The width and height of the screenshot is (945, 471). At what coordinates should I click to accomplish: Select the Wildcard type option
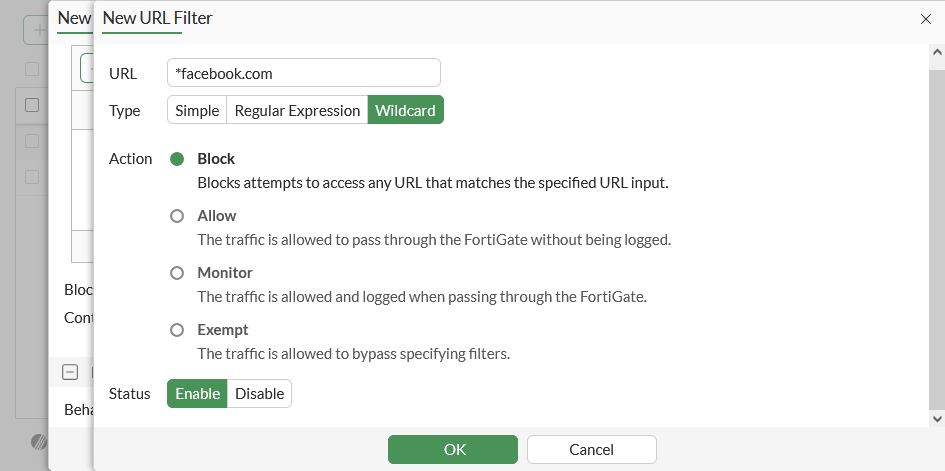[405, 110]
